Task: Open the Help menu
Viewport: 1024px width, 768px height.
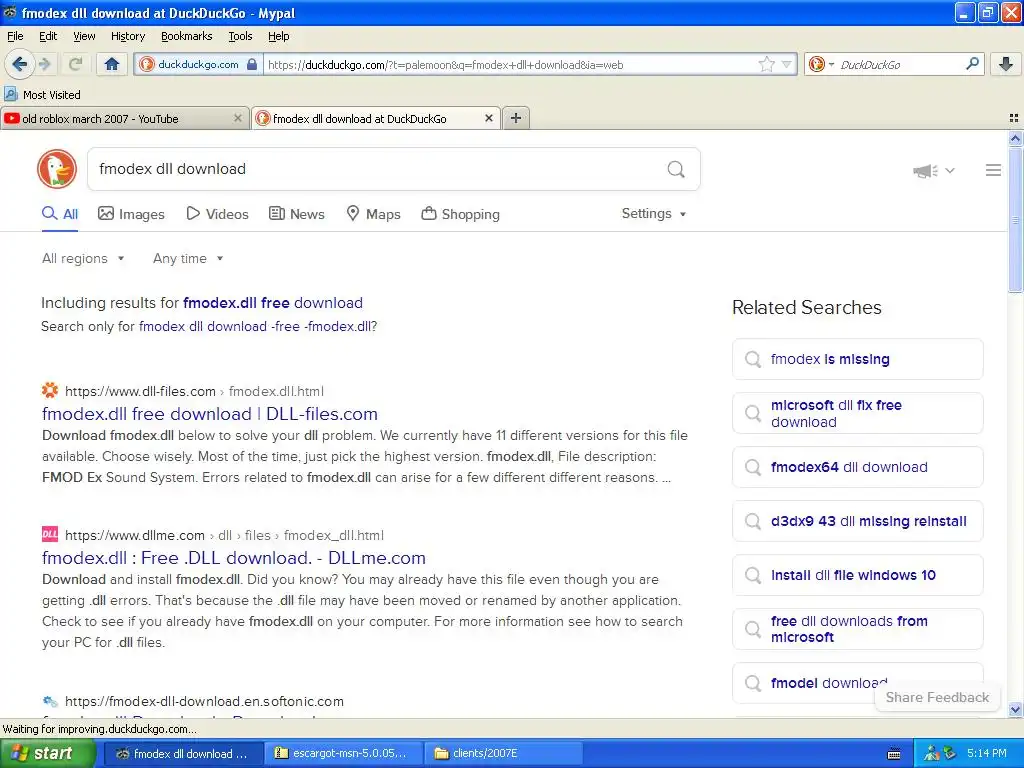Action: tap(278, 36)
